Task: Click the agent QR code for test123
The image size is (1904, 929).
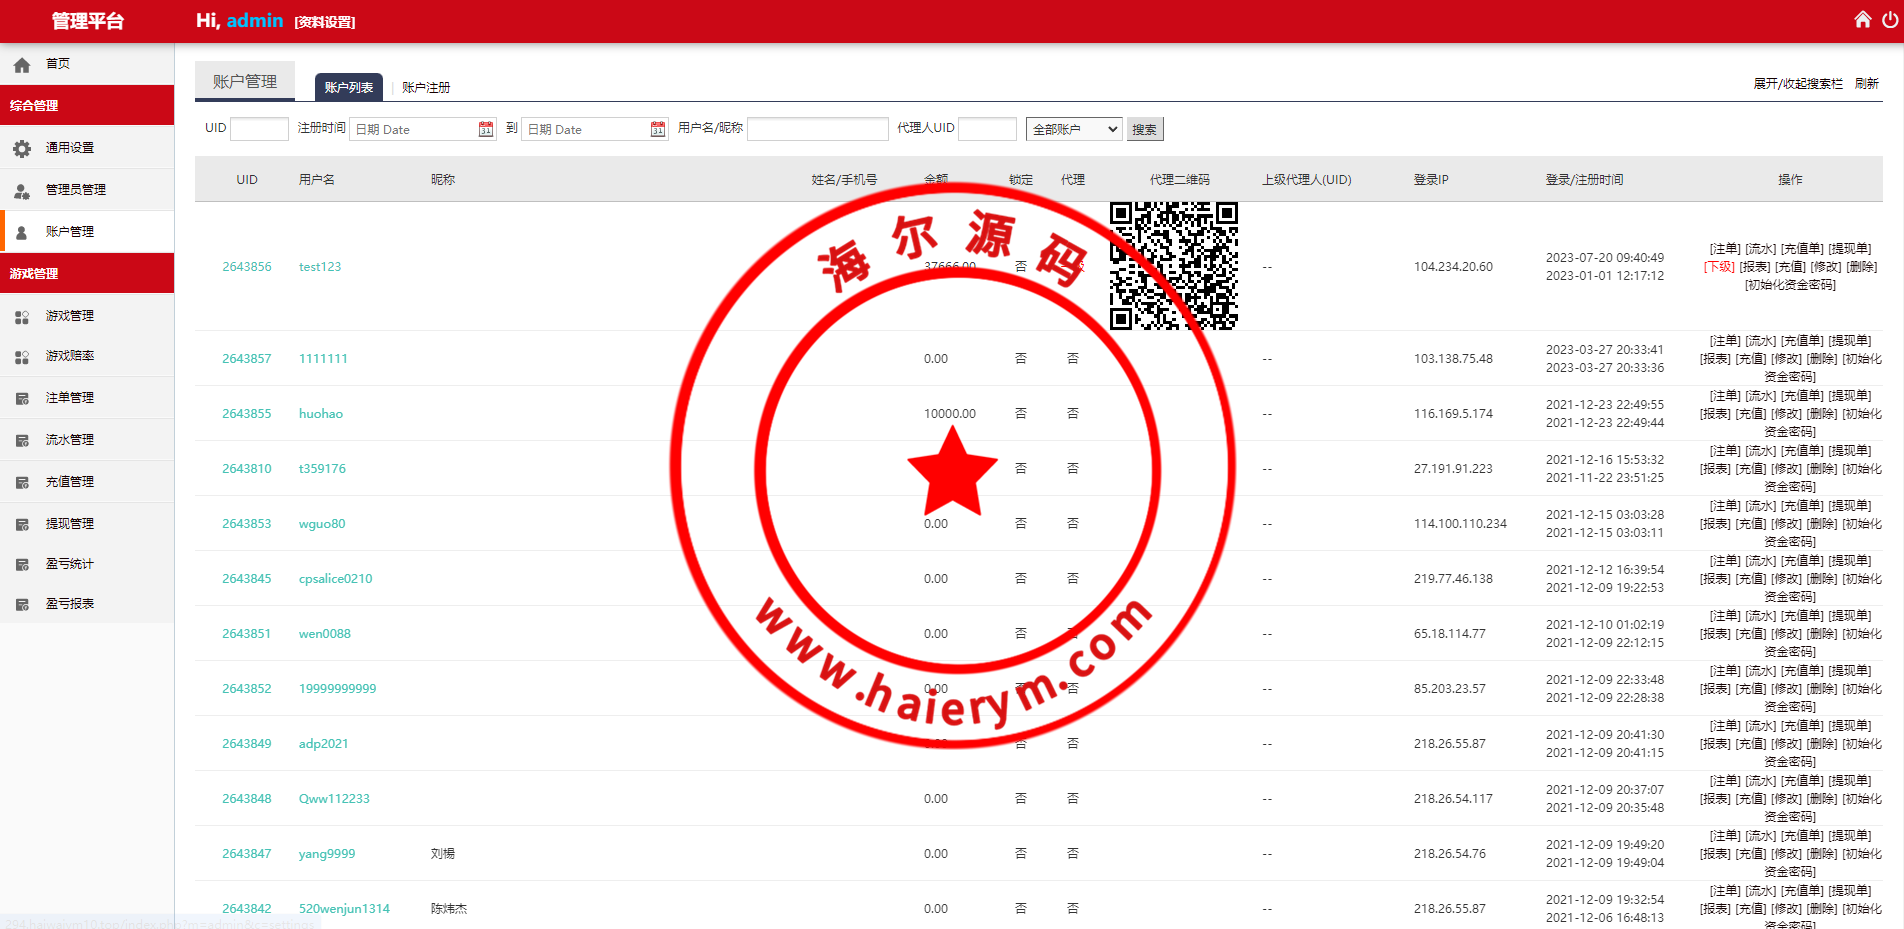Action: [1174, 267]
